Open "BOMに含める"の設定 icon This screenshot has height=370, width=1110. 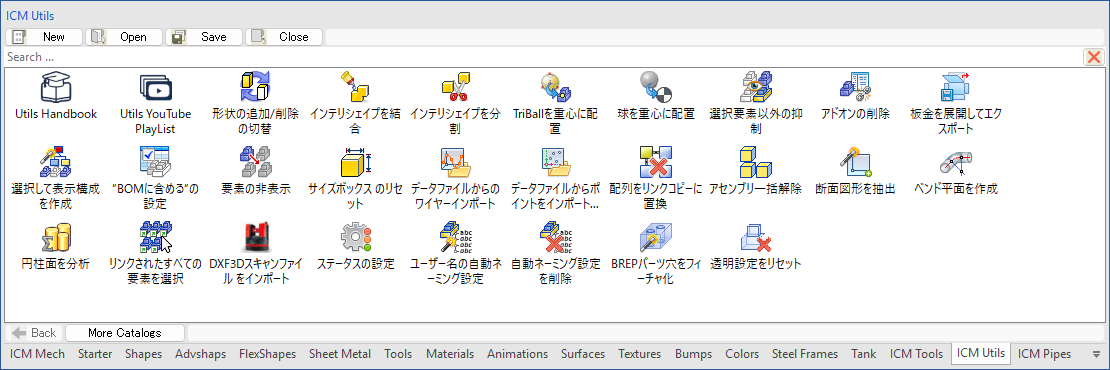point(155,163)
